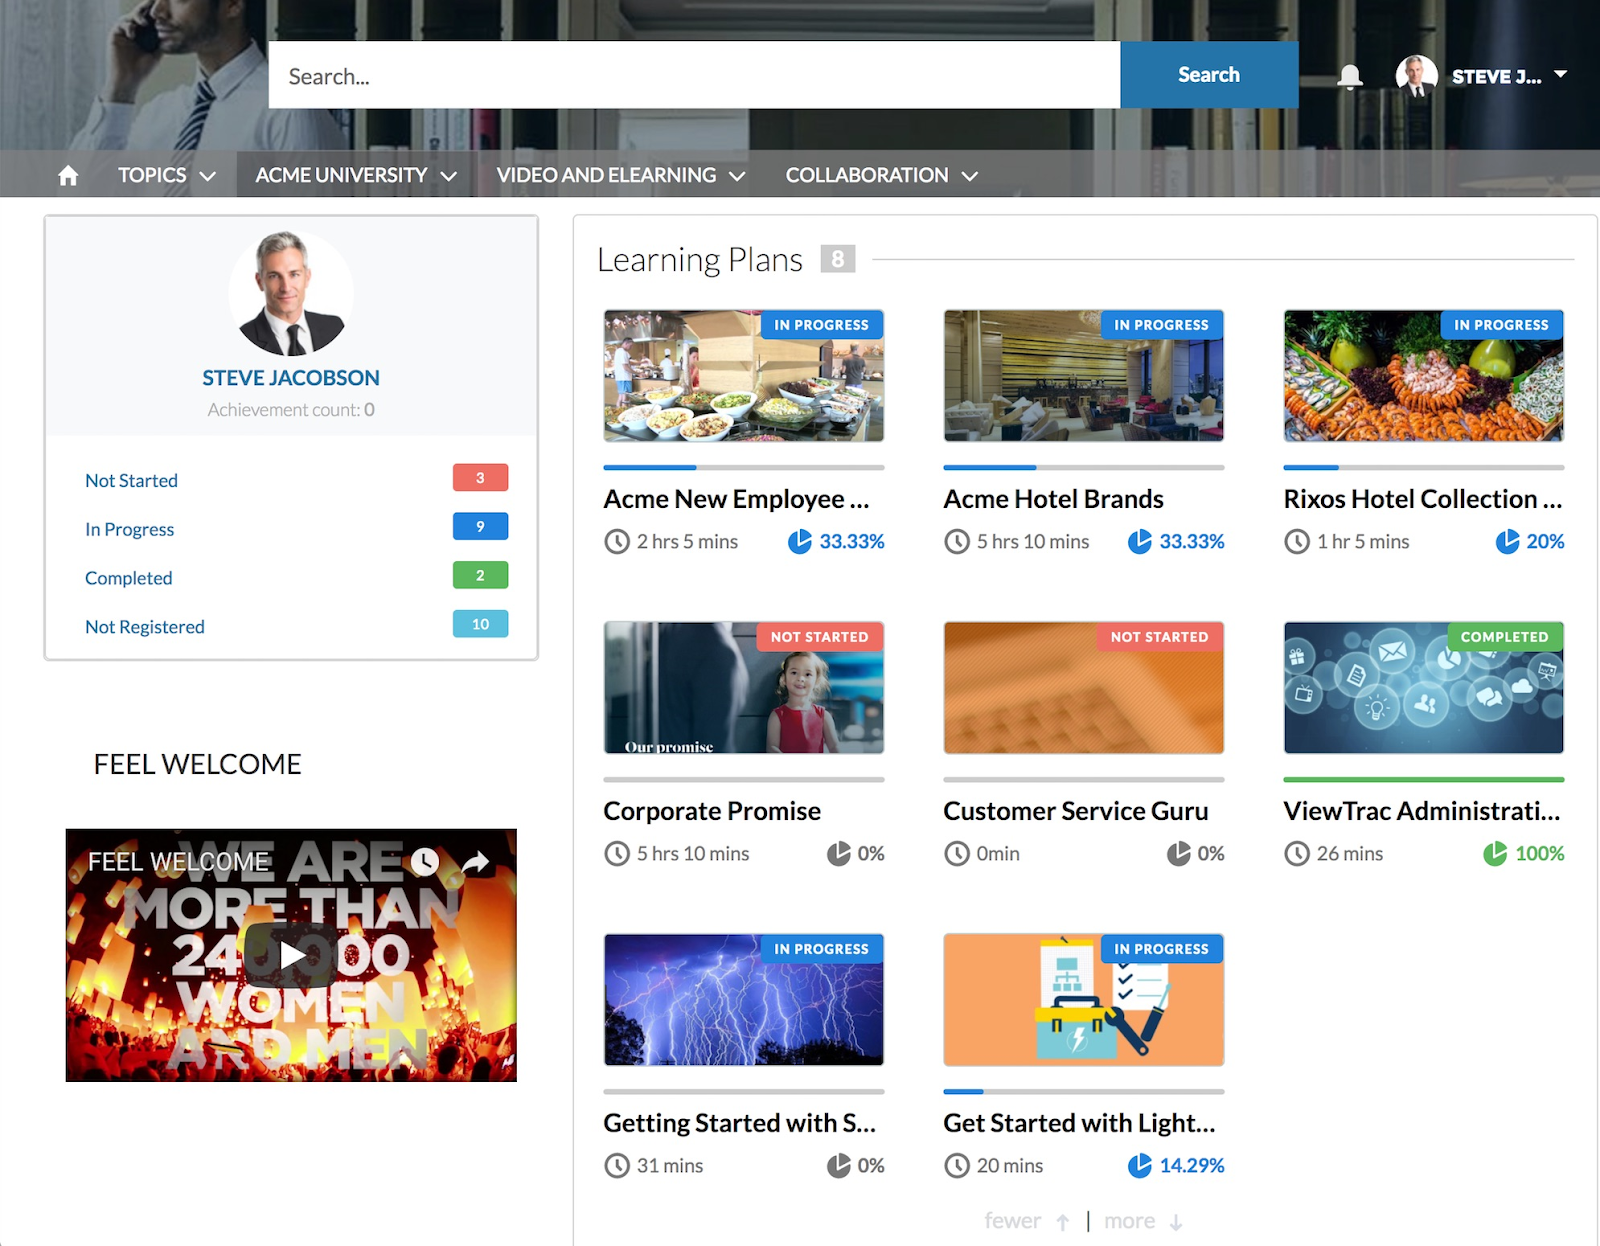Click the clock icon for Rixos Hotel Collection
The height and width of the screenshot is (1246, 1600).
click(1297, 542)
